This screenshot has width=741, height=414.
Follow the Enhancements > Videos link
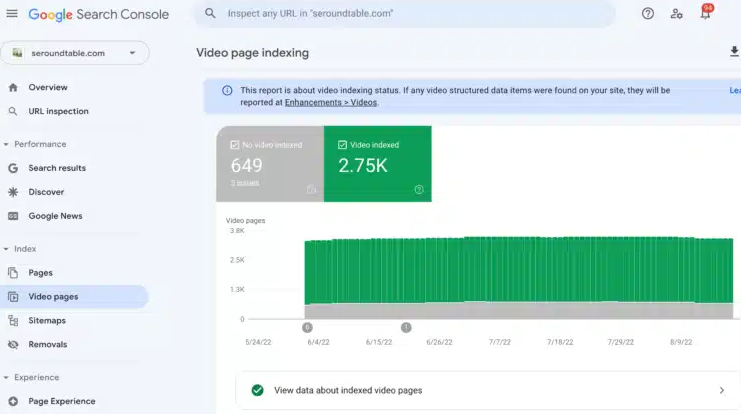pyautogui.click(x=331, y=102)
